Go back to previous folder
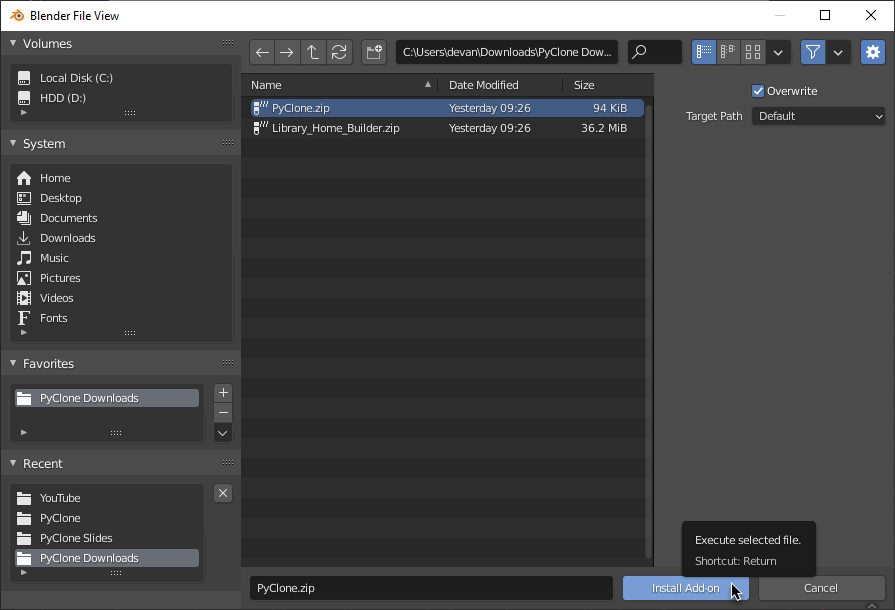895x610 pixels. [x=262, y=52]
